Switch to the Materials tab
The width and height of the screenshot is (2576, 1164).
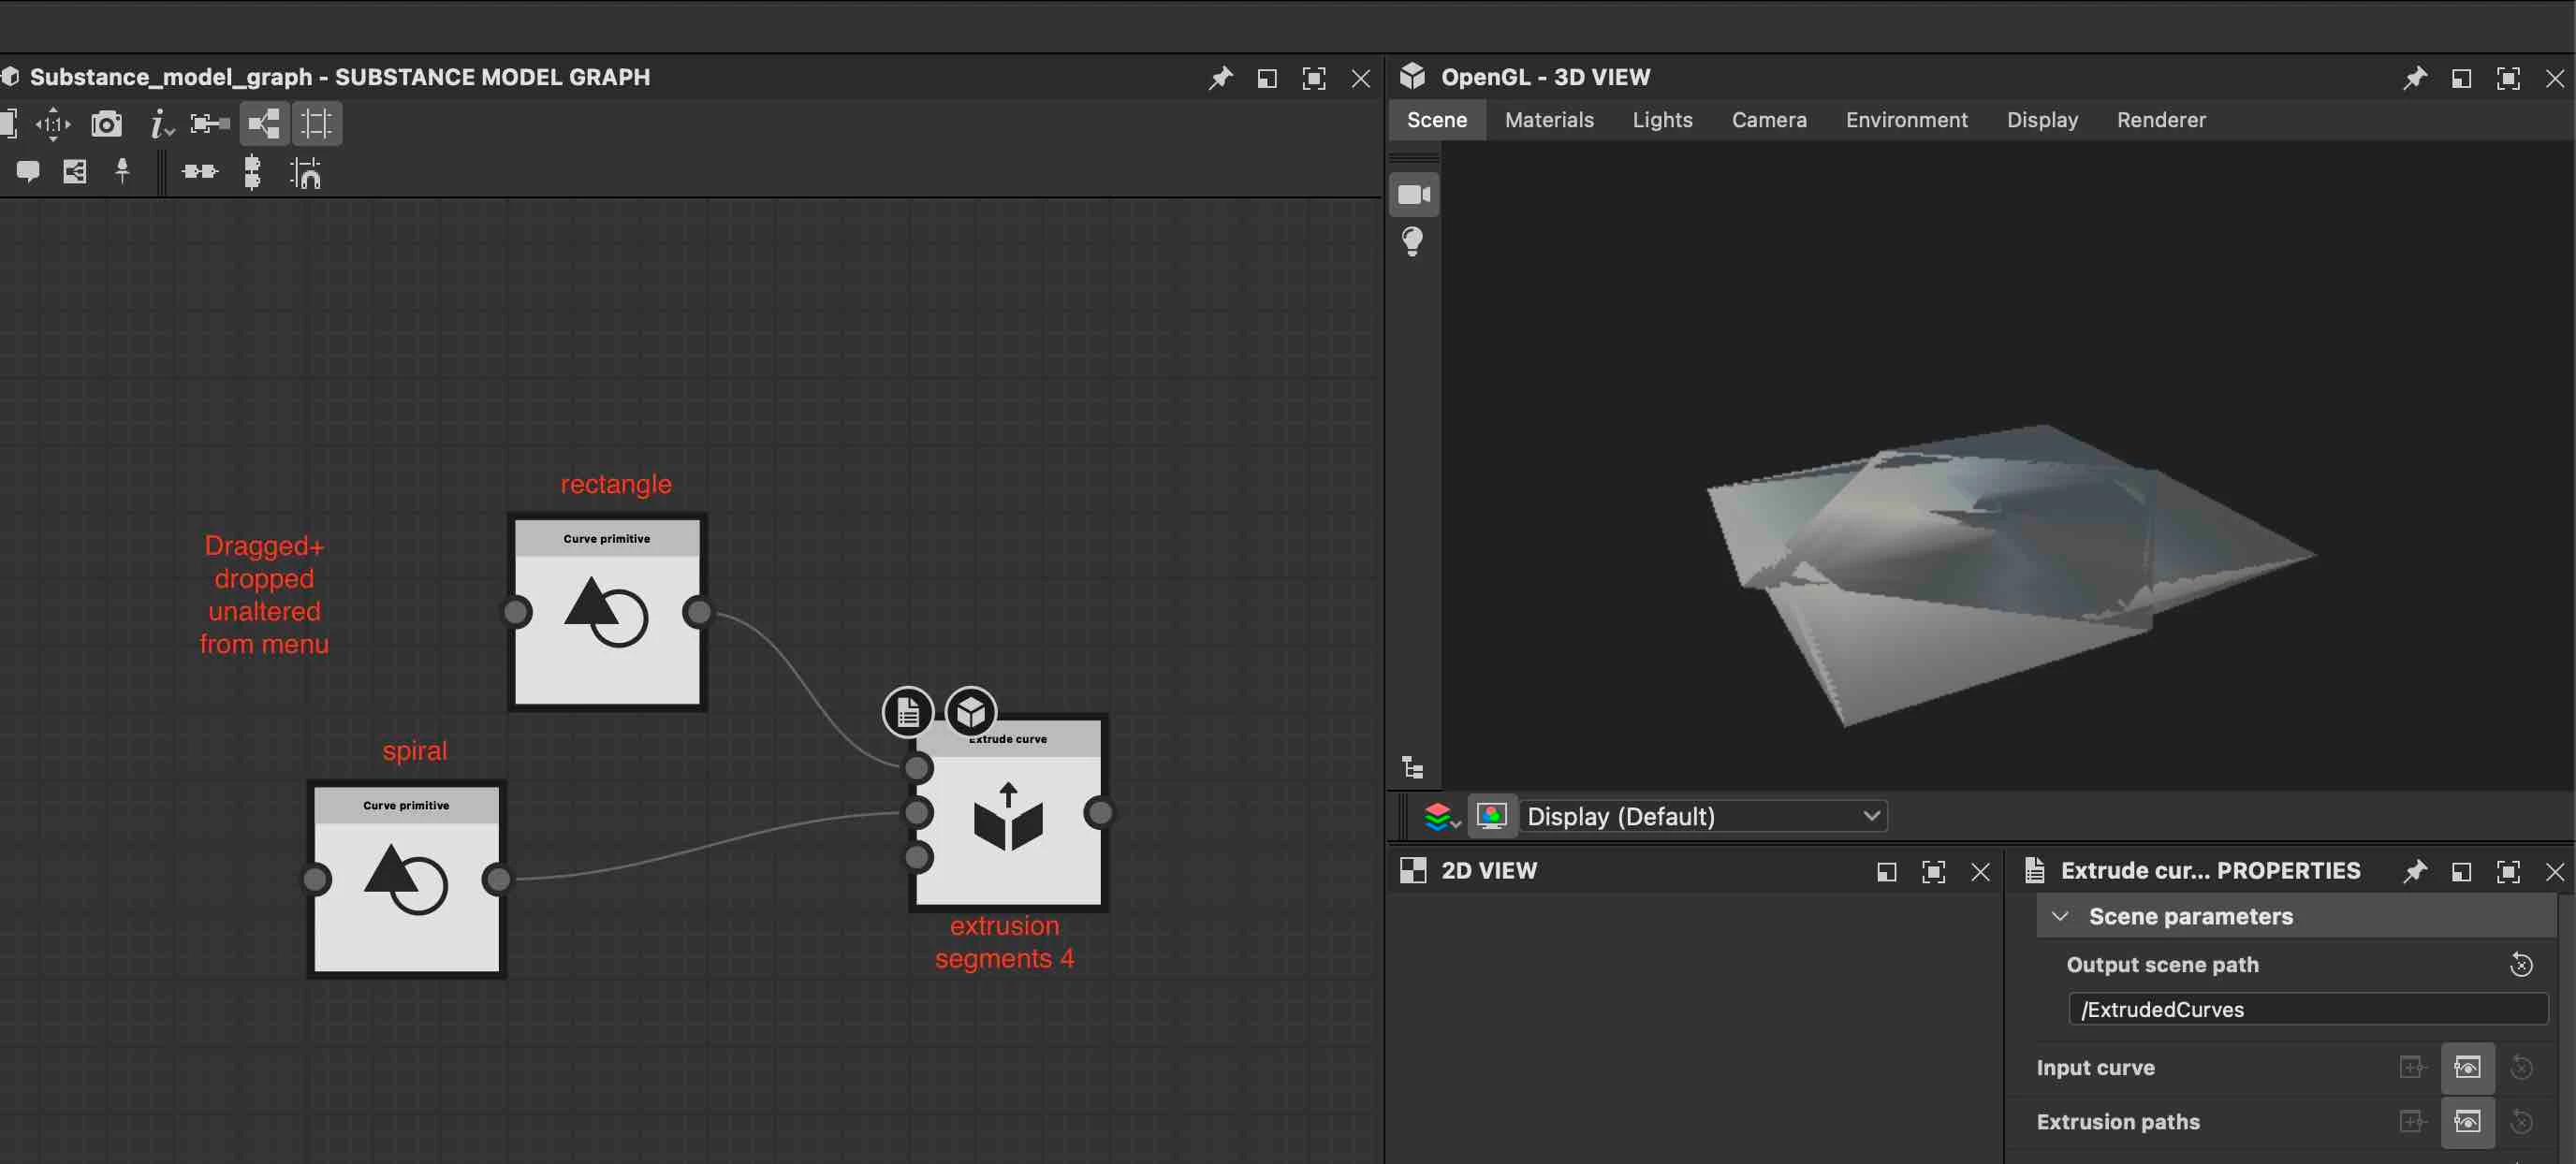[1548, 120]
